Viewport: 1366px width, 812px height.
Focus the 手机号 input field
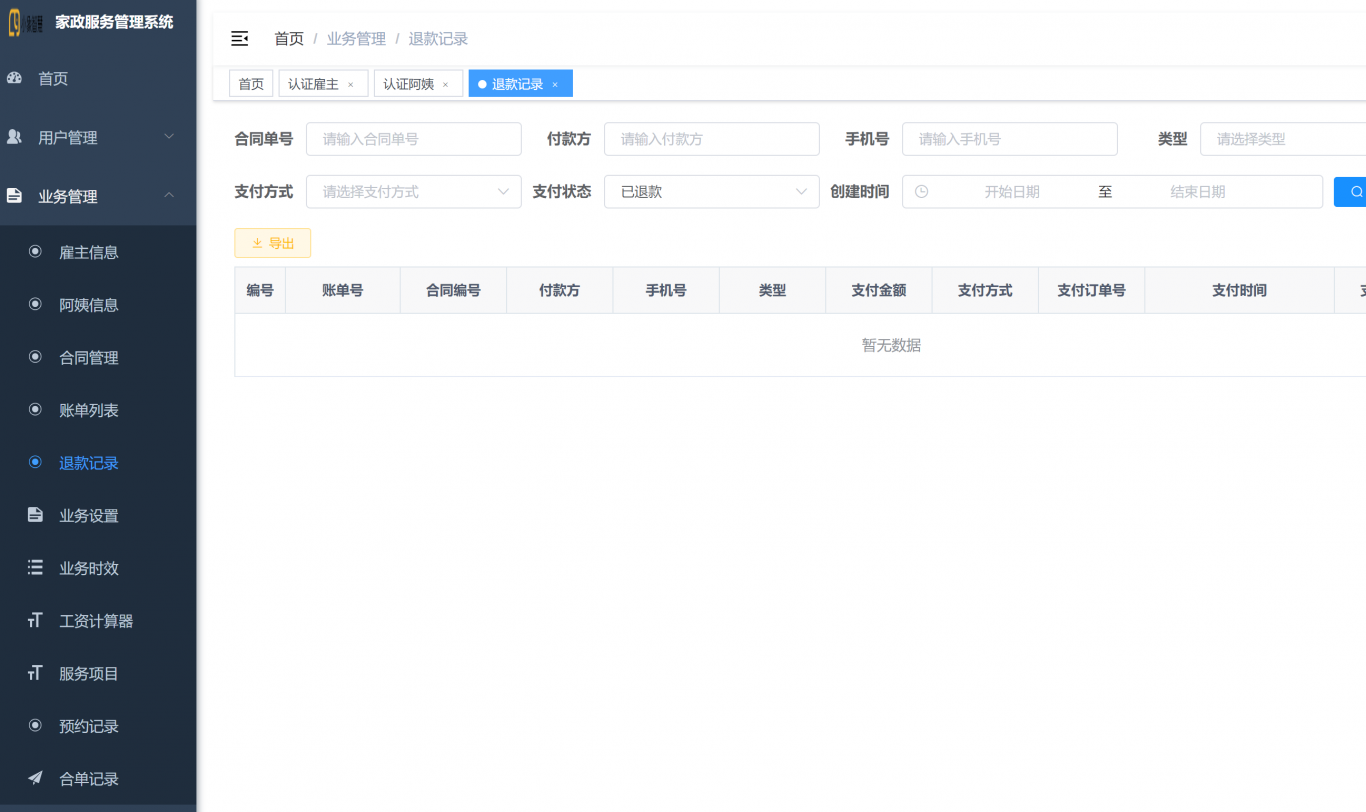1010,139
